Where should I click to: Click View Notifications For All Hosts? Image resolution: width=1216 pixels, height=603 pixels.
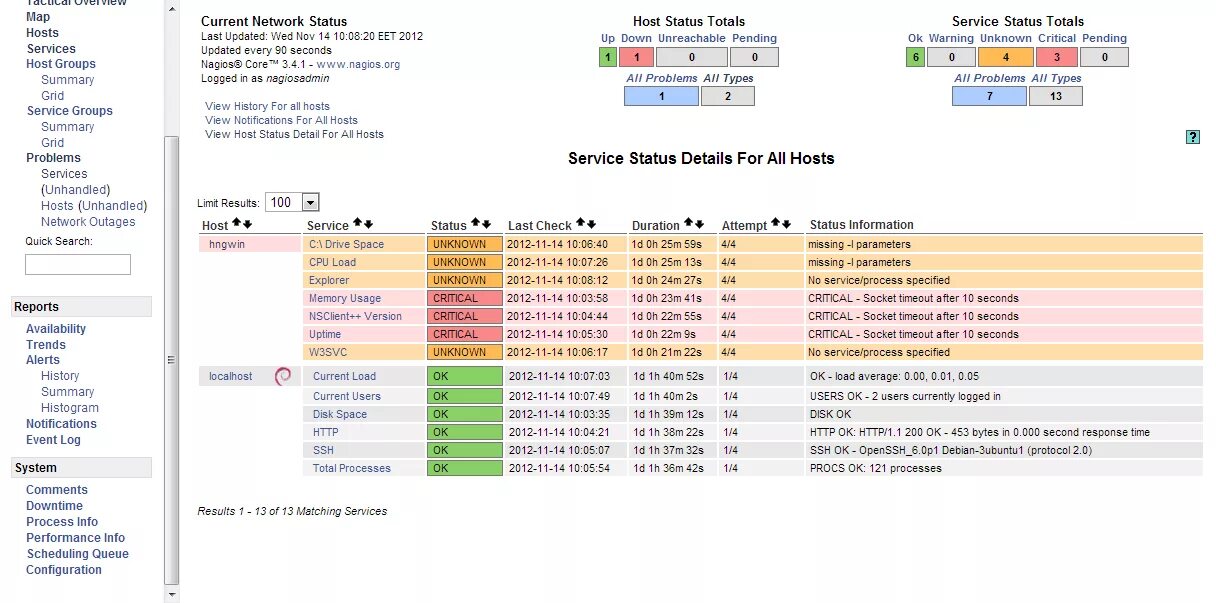click(281, 120)
